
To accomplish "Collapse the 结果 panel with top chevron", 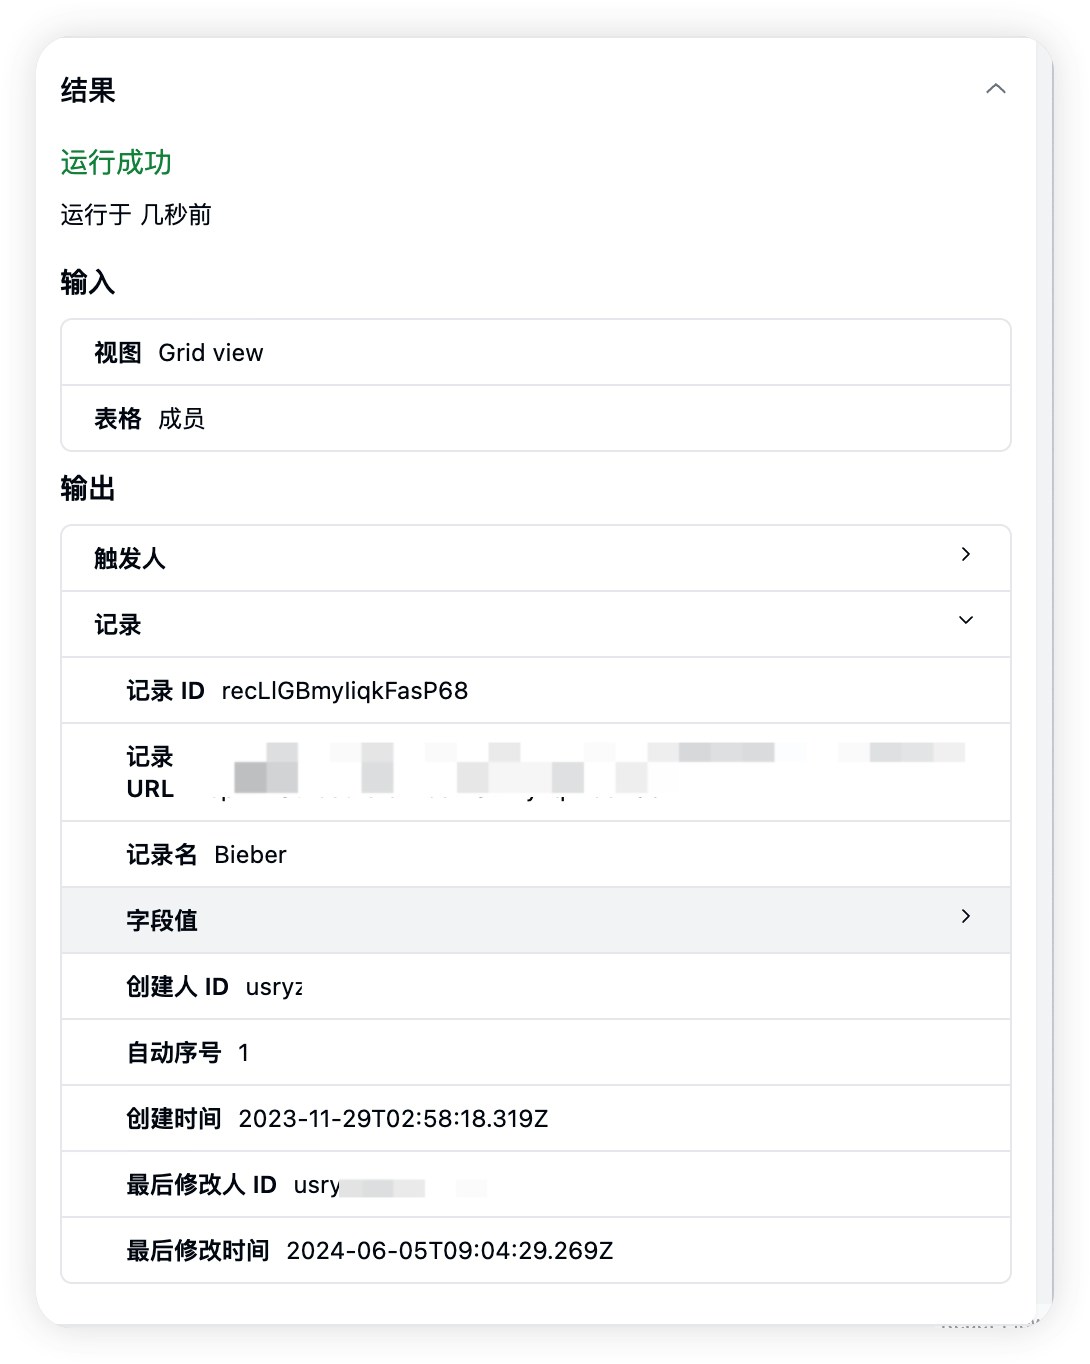I will click(995, 89).
